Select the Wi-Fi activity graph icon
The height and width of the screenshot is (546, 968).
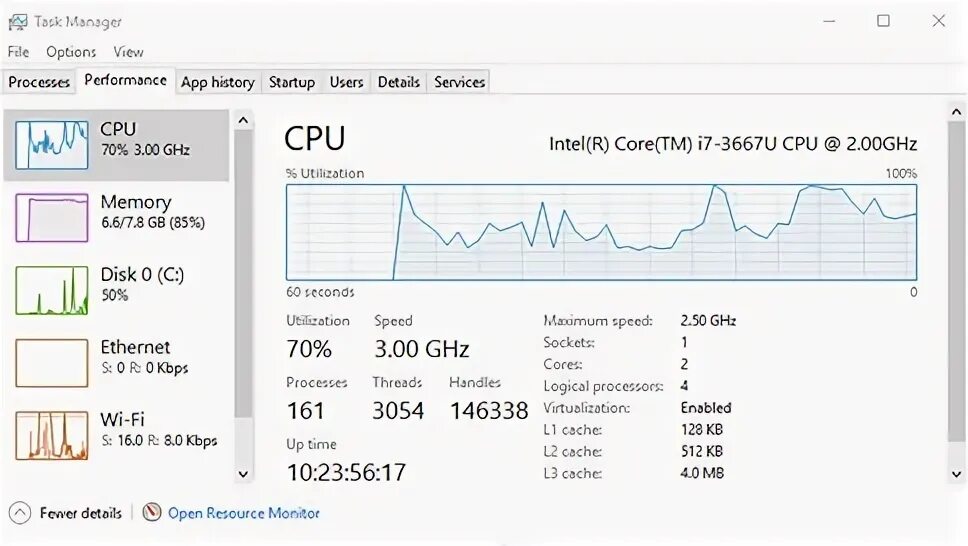click(x=51, y=435)
